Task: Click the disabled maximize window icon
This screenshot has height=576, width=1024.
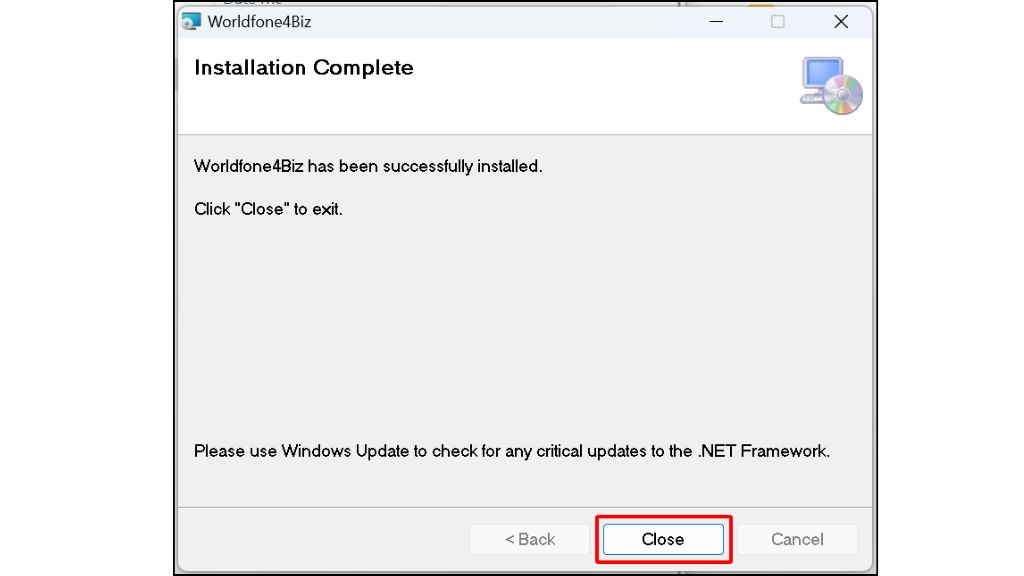Action: (778, 22)
